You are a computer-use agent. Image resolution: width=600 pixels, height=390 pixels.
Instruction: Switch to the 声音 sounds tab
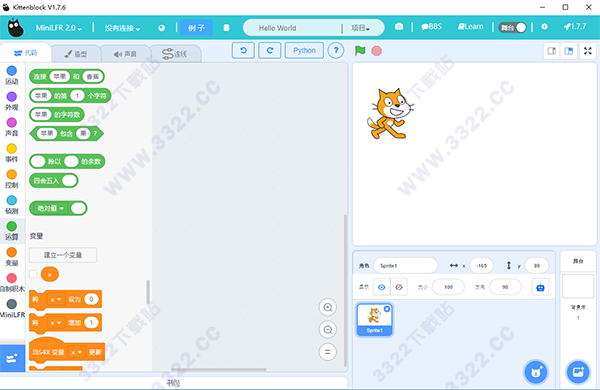click(x=126, y=54)
